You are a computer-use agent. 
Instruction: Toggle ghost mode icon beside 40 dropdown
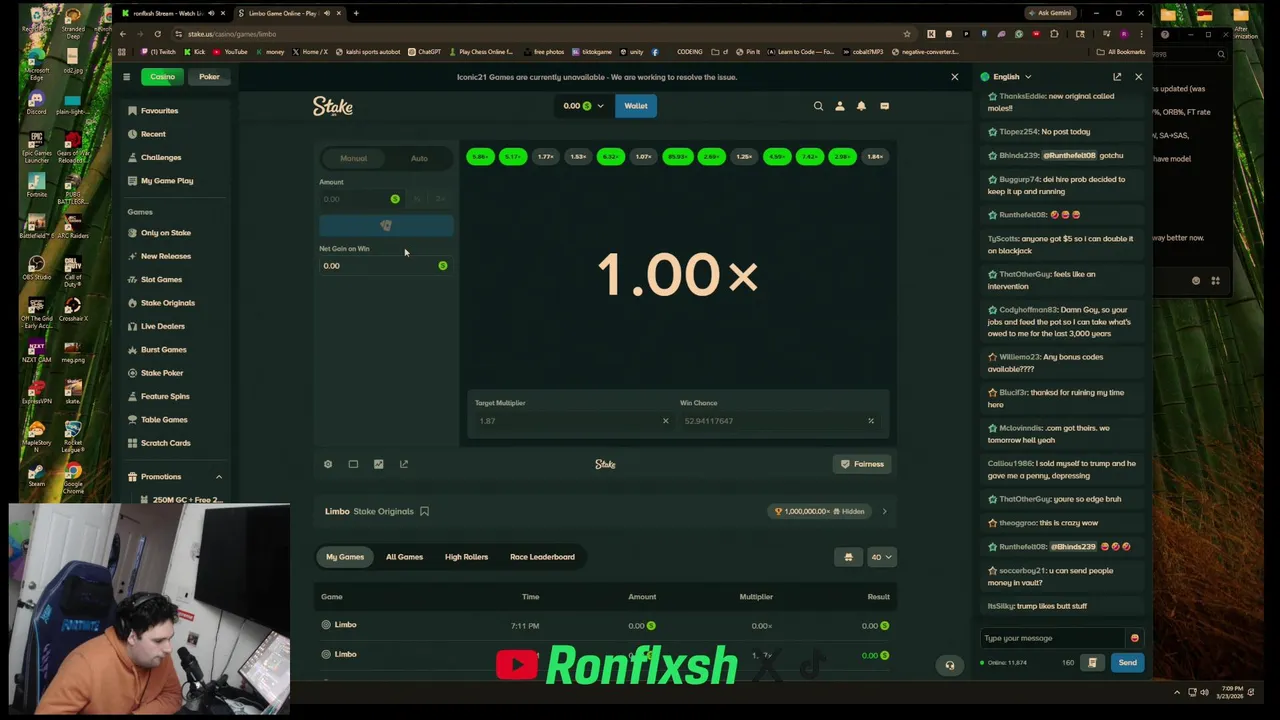click(848, 557)
